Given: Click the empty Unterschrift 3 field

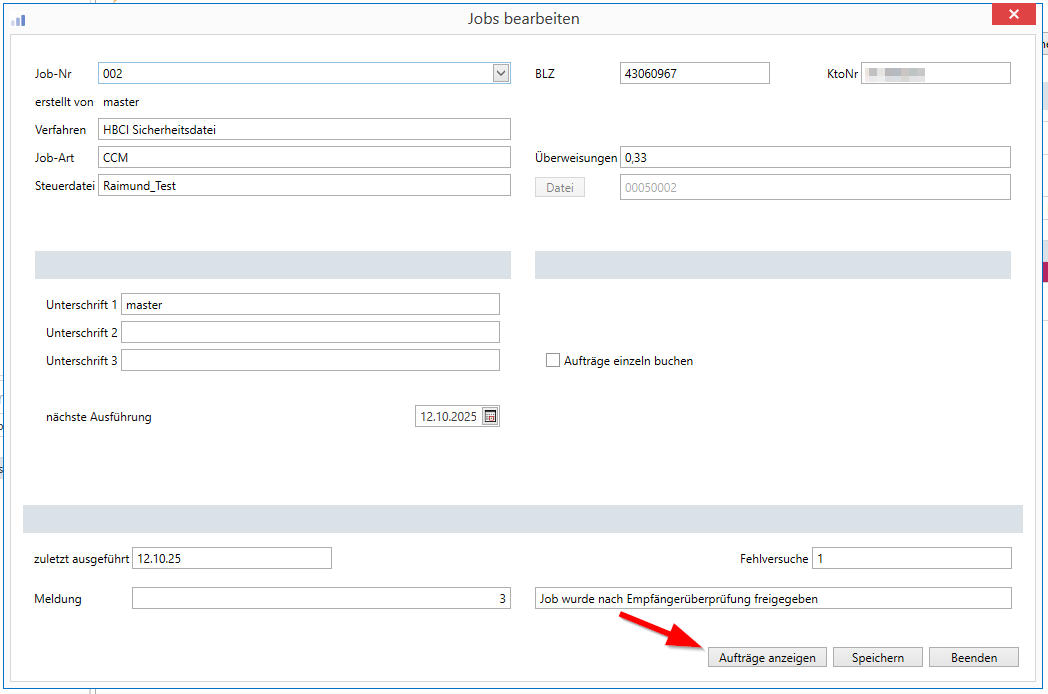Looking at the screenshot, I should coord(310,360).
